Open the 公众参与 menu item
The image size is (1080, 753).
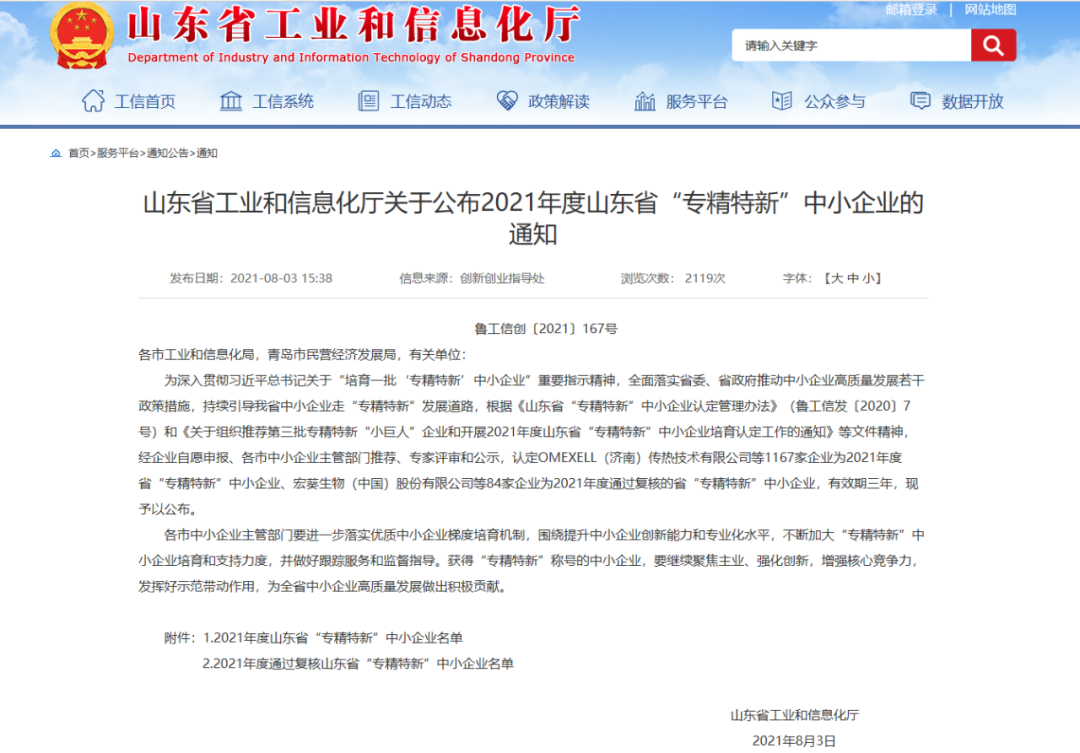(835, 102)
